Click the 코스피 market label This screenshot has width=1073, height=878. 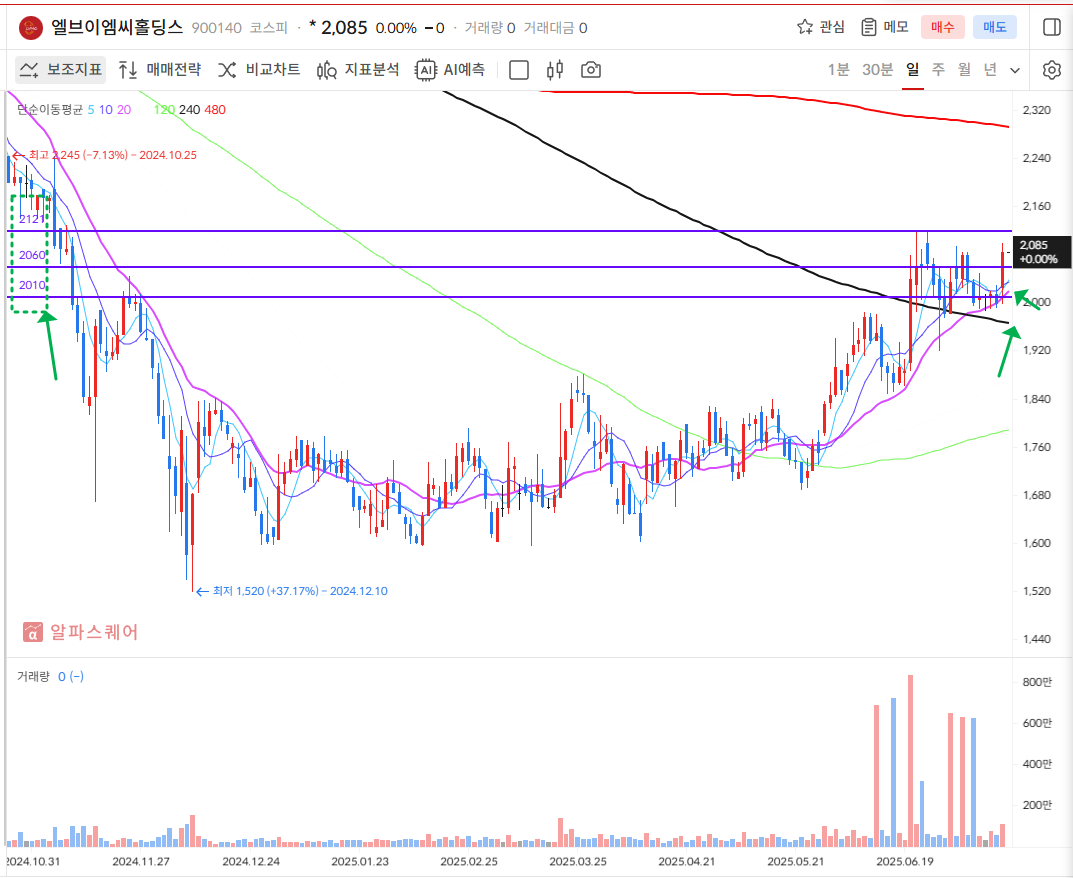tap(268, 28)
